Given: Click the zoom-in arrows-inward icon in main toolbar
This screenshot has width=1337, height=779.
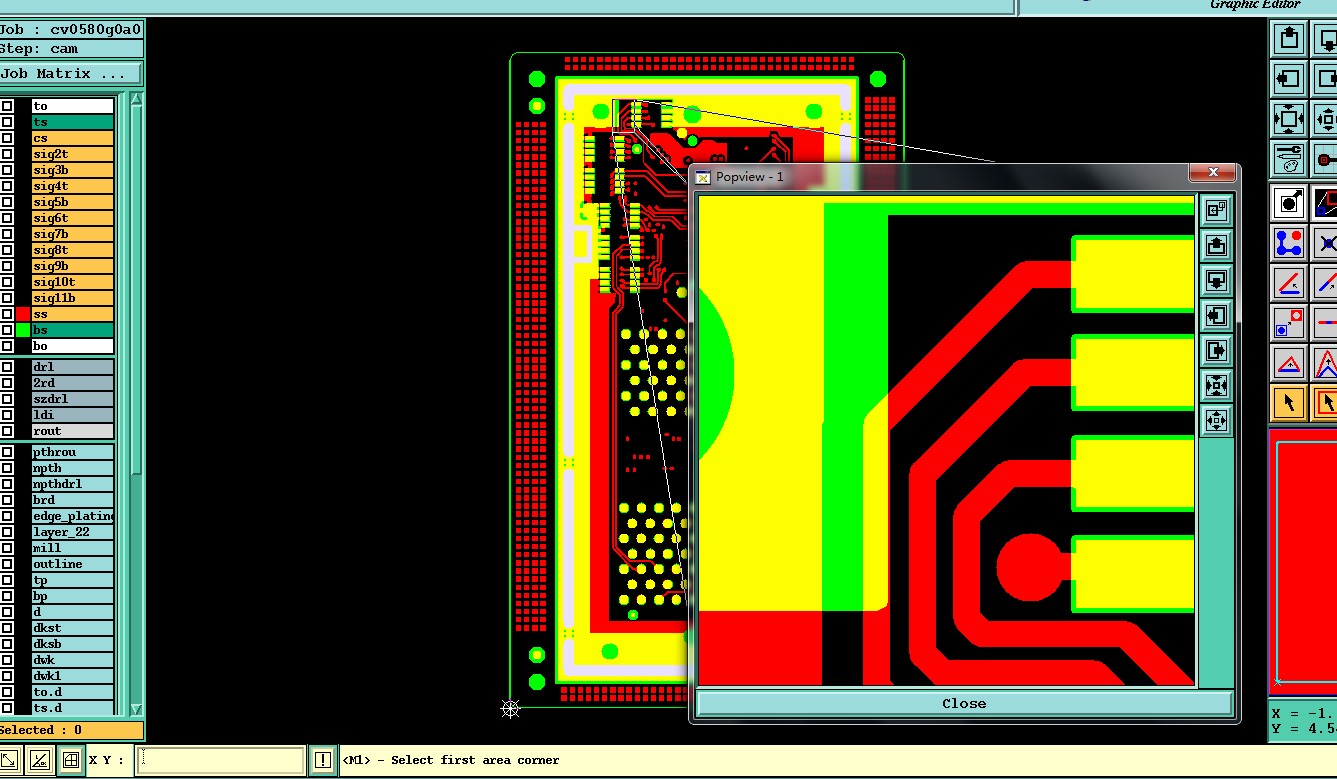Looking at the screenshot, I should [x=1289, y=118].
